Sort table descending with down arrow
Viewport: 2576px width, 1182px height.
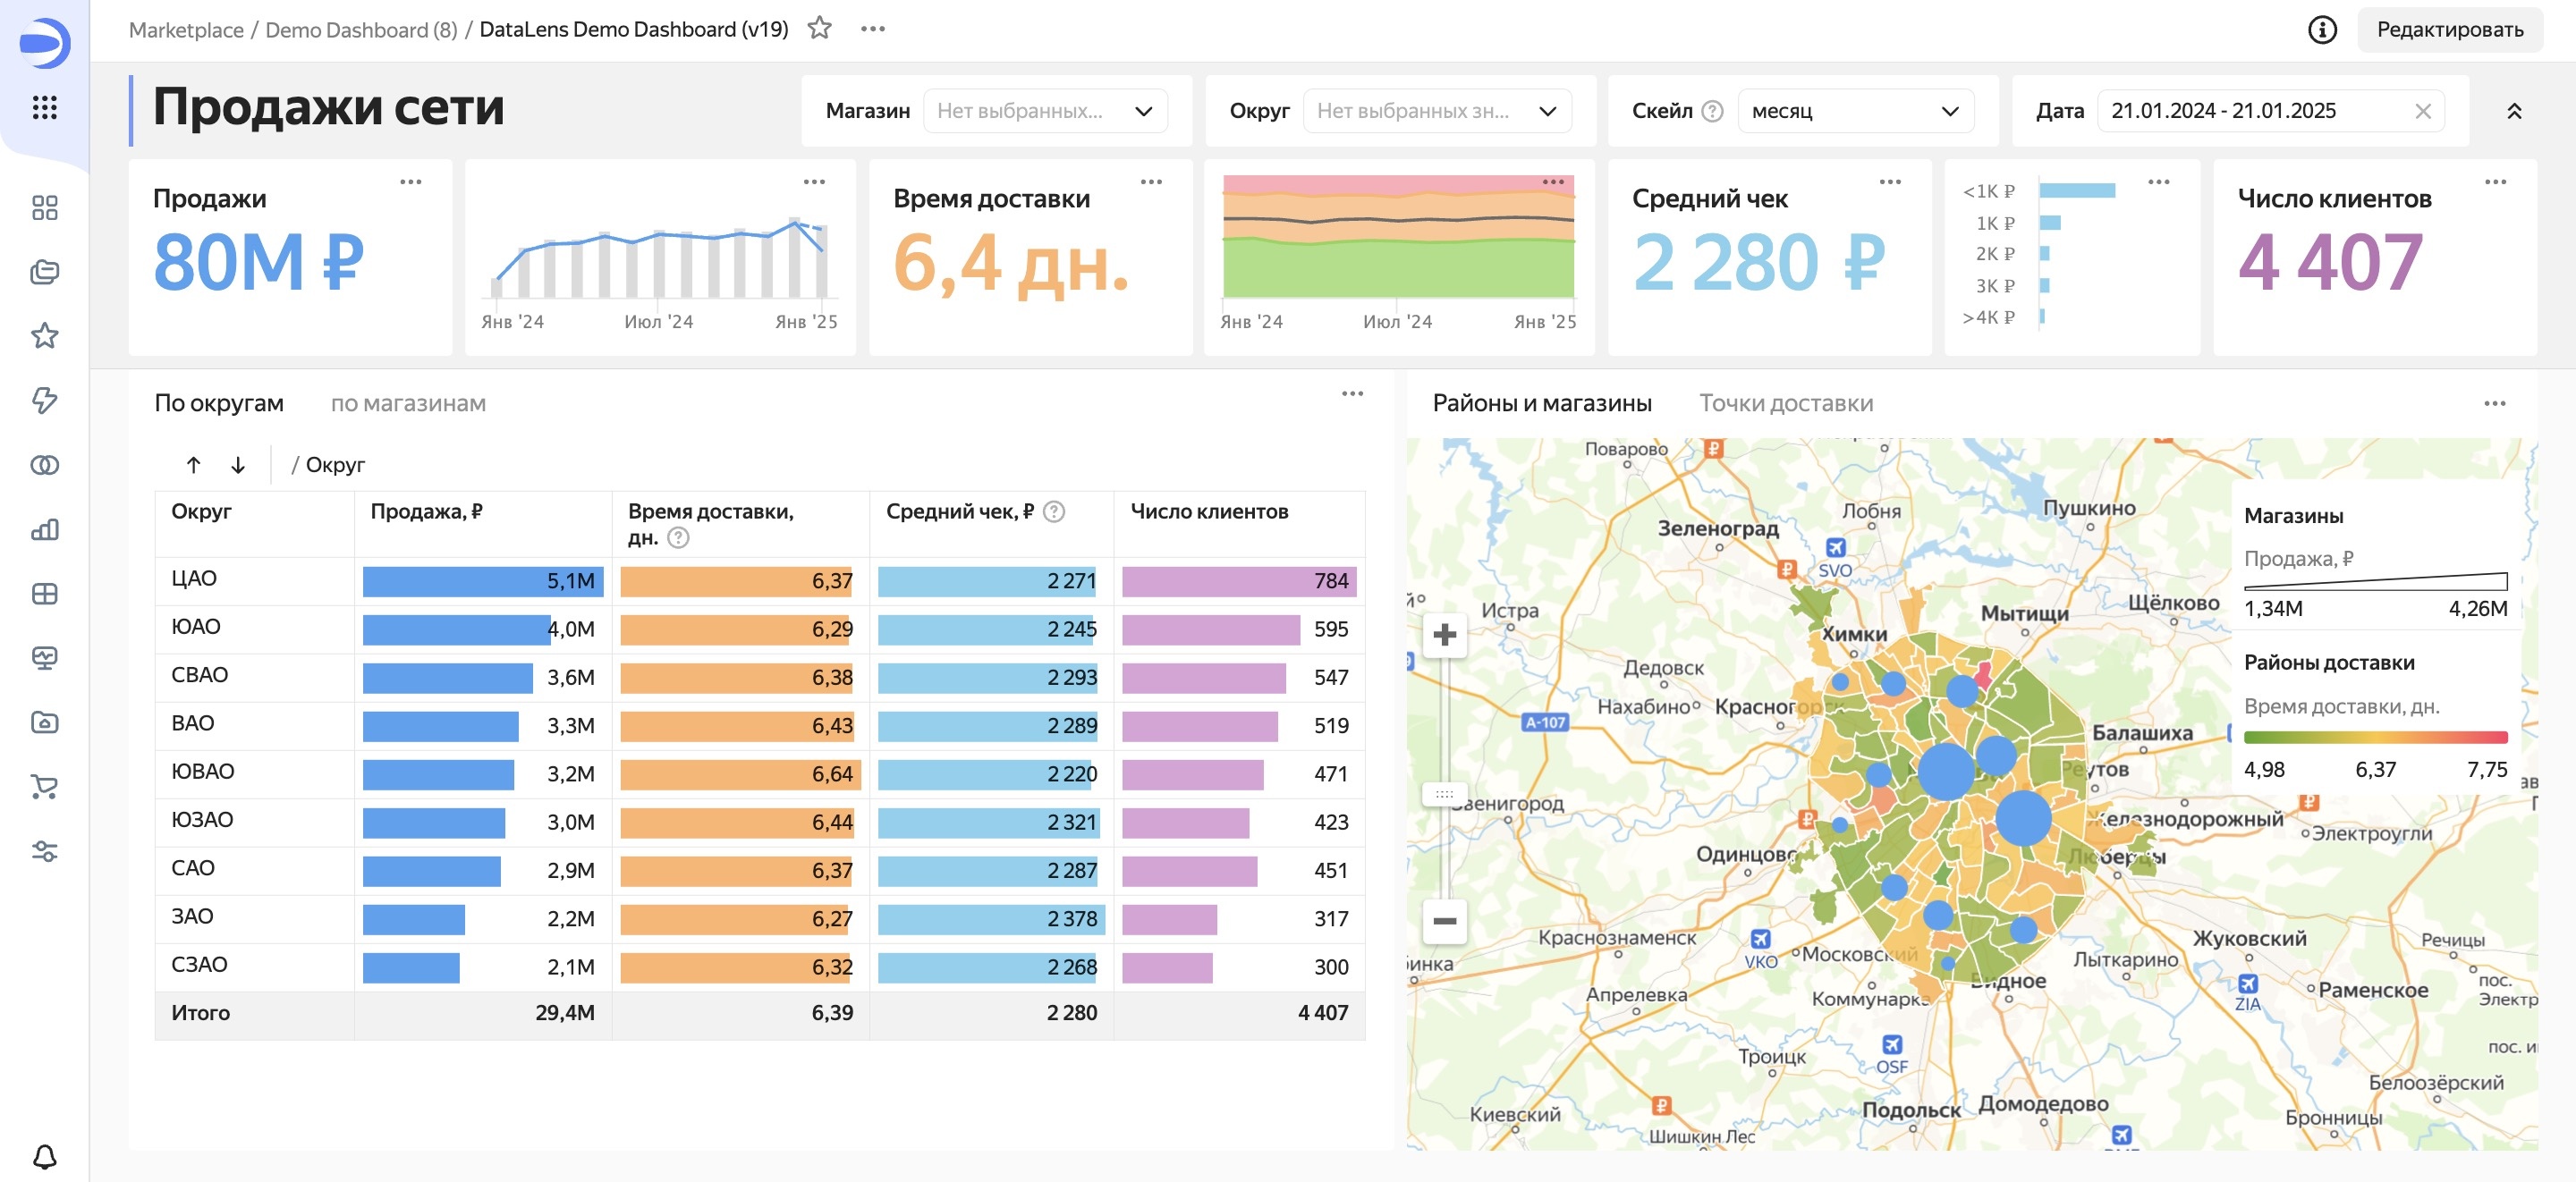point(238,465)
